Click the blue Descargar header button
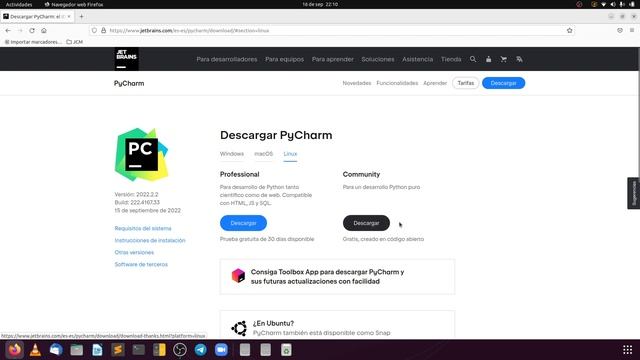The width and height of the screenshot is (640, 360). coord(503,83)
